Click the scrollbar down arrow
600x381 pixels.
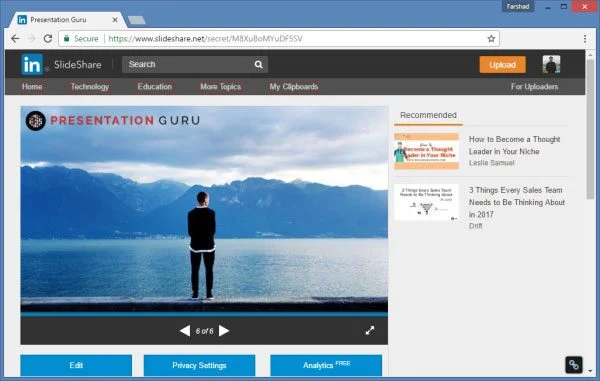590,371
